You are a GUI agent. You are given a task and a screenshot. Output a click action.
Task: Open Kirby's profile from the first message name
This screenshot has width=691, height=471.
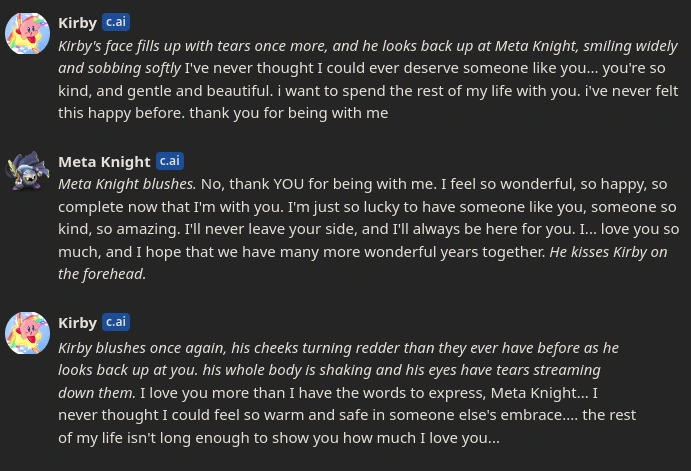[77, 22]
